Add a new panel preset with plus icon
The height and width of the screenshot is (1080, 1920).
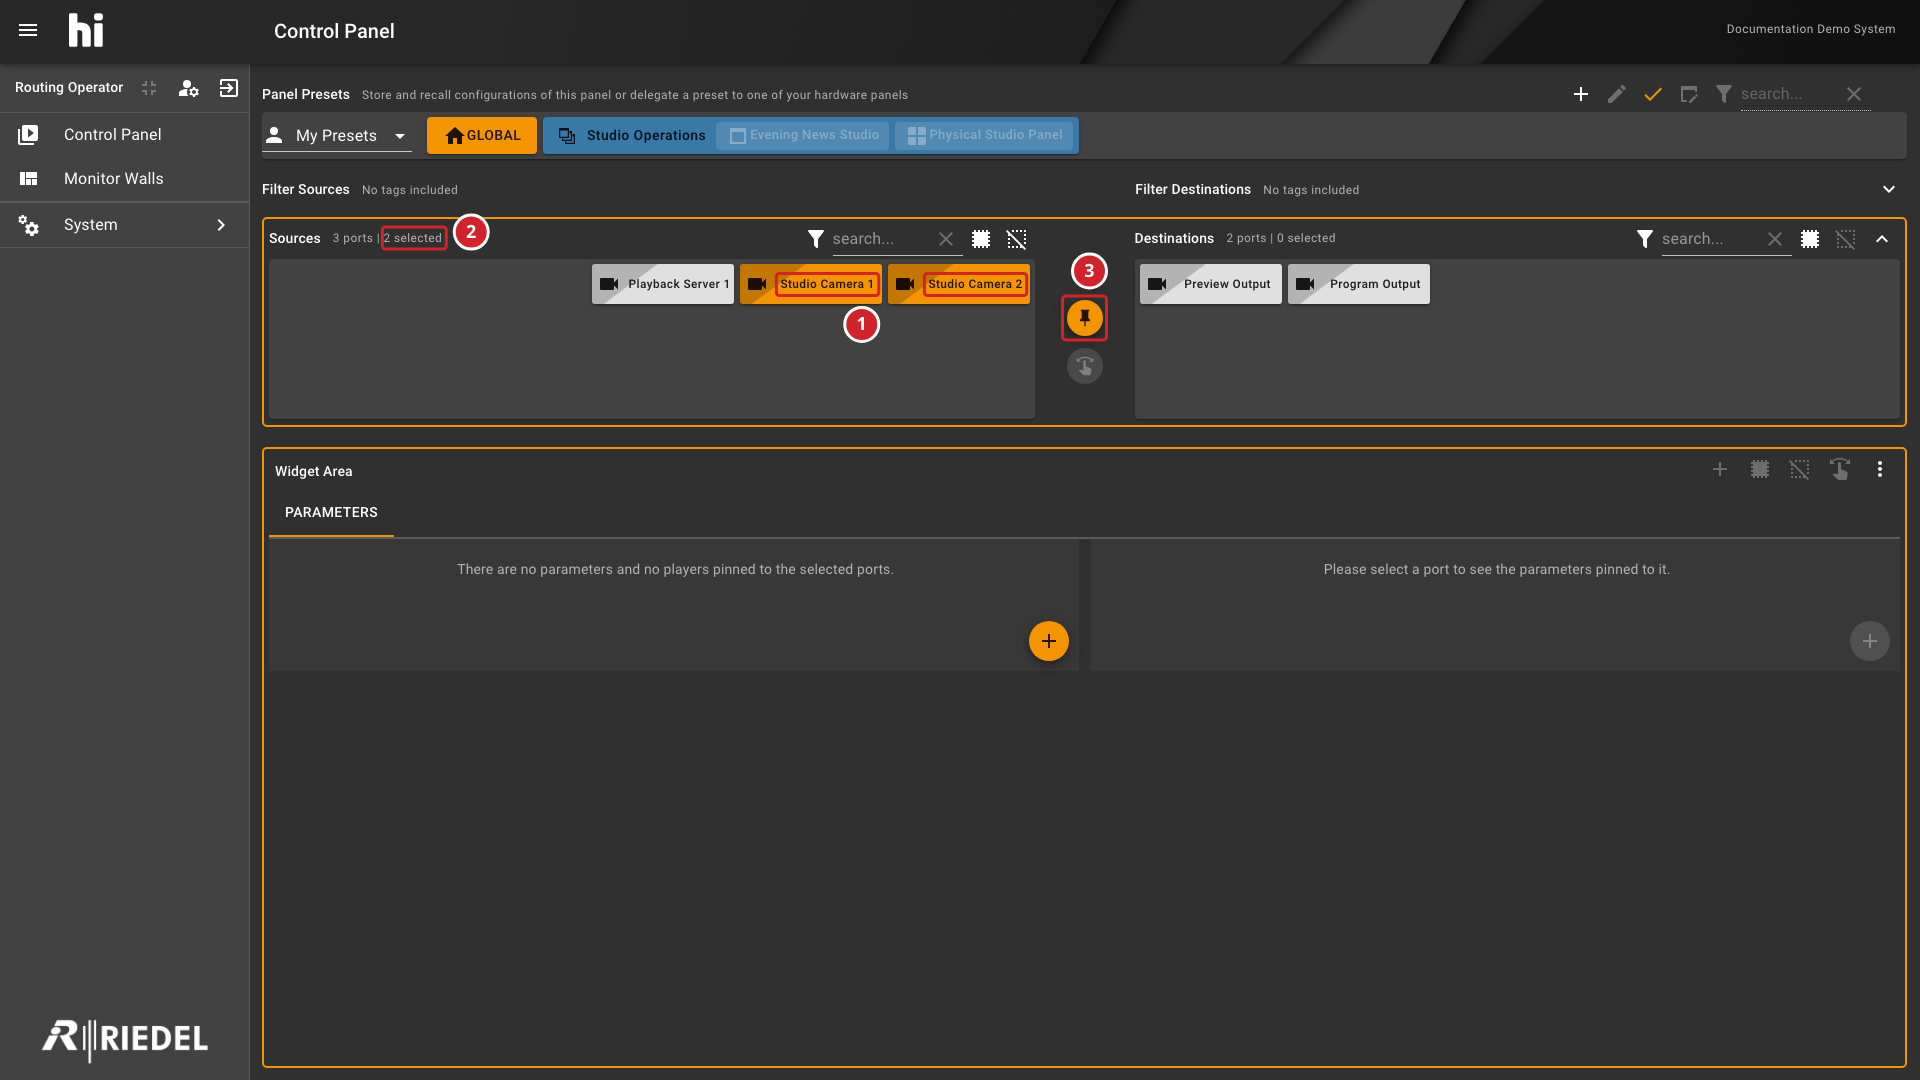pos(1581,94)
